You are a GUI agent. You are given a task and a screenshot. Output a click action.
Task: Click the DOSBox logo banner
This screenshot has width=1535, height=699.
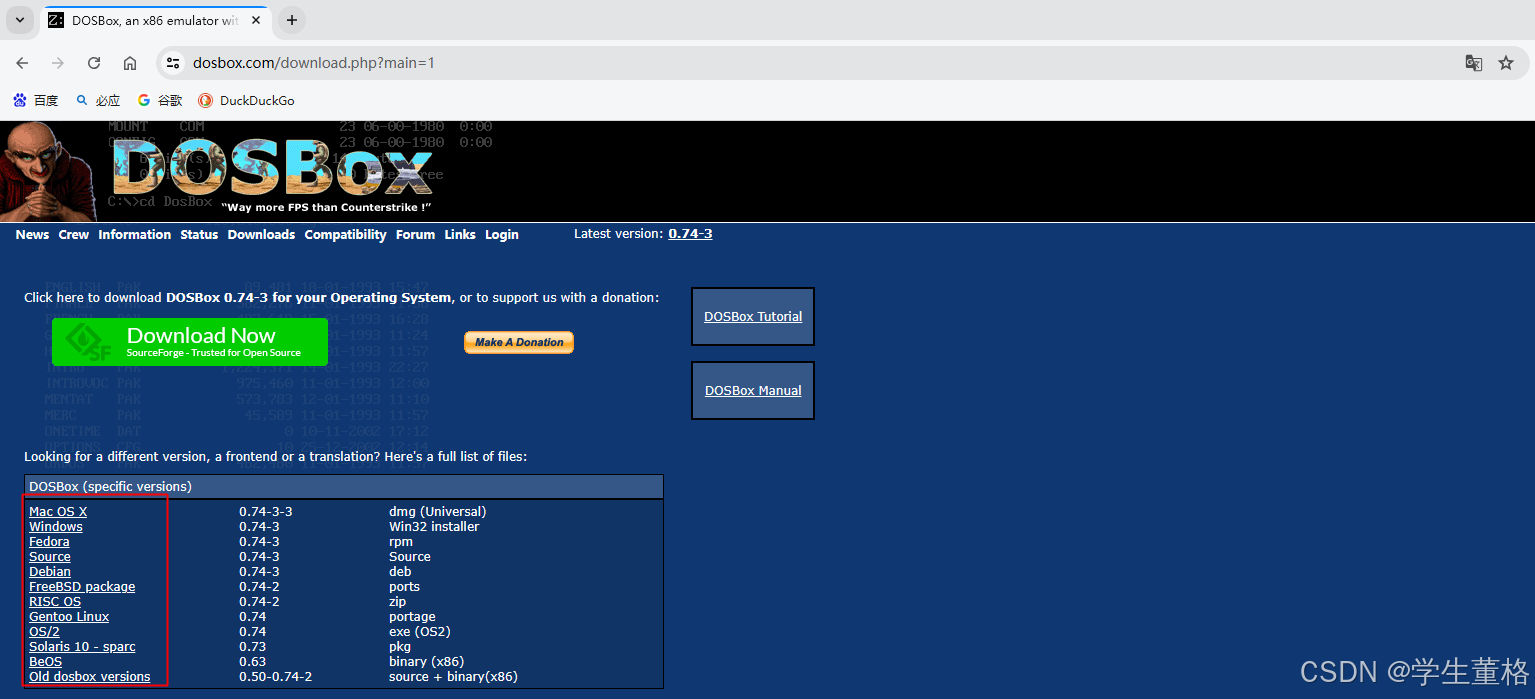pos(270,170)
